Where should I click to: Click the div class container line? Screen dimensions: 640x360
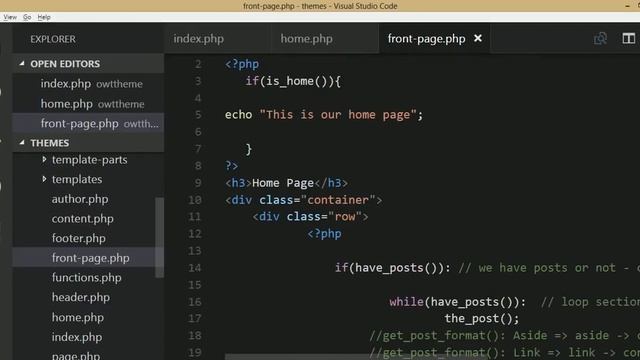point(304,200)
